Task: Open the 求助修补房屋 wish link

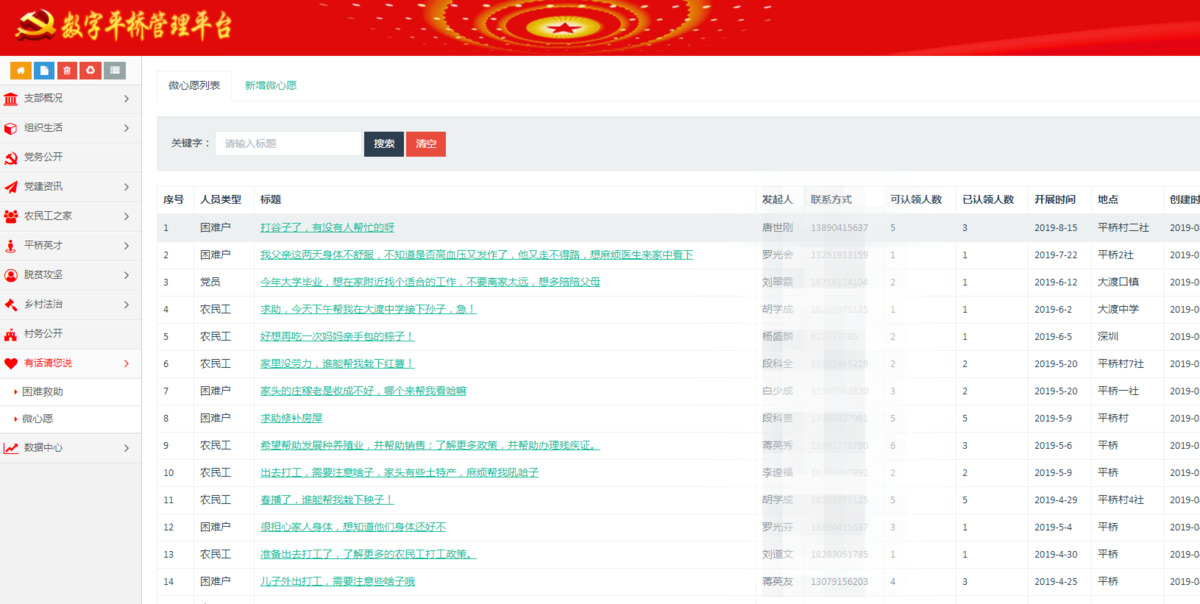Action: (x=291, y=418)
